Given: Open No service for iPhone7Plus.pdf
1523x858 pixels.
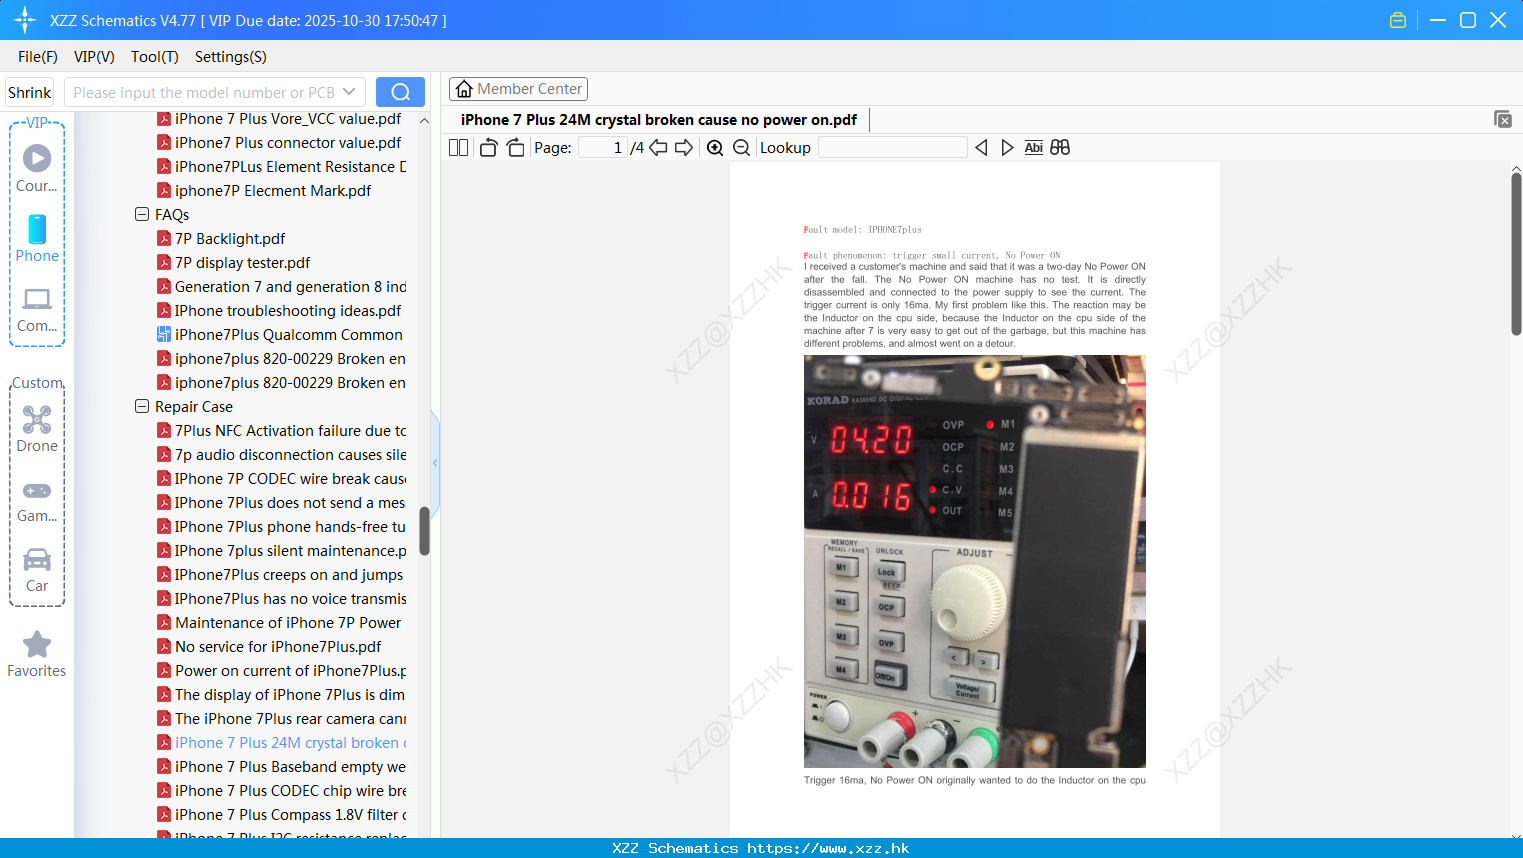Looking at the screenshot, I should tap(269, 647).
